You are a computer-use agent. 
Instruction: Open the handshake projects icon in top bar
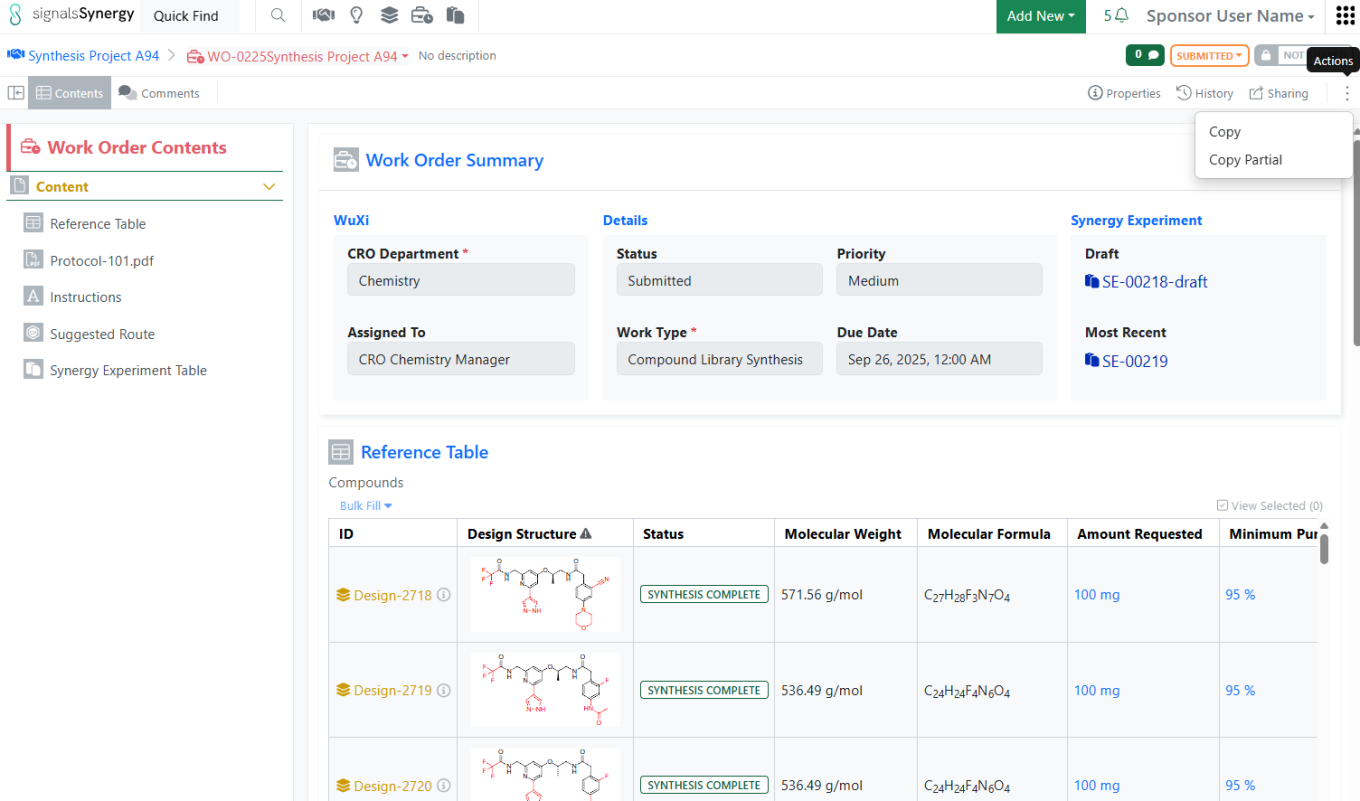pos(323,16)
